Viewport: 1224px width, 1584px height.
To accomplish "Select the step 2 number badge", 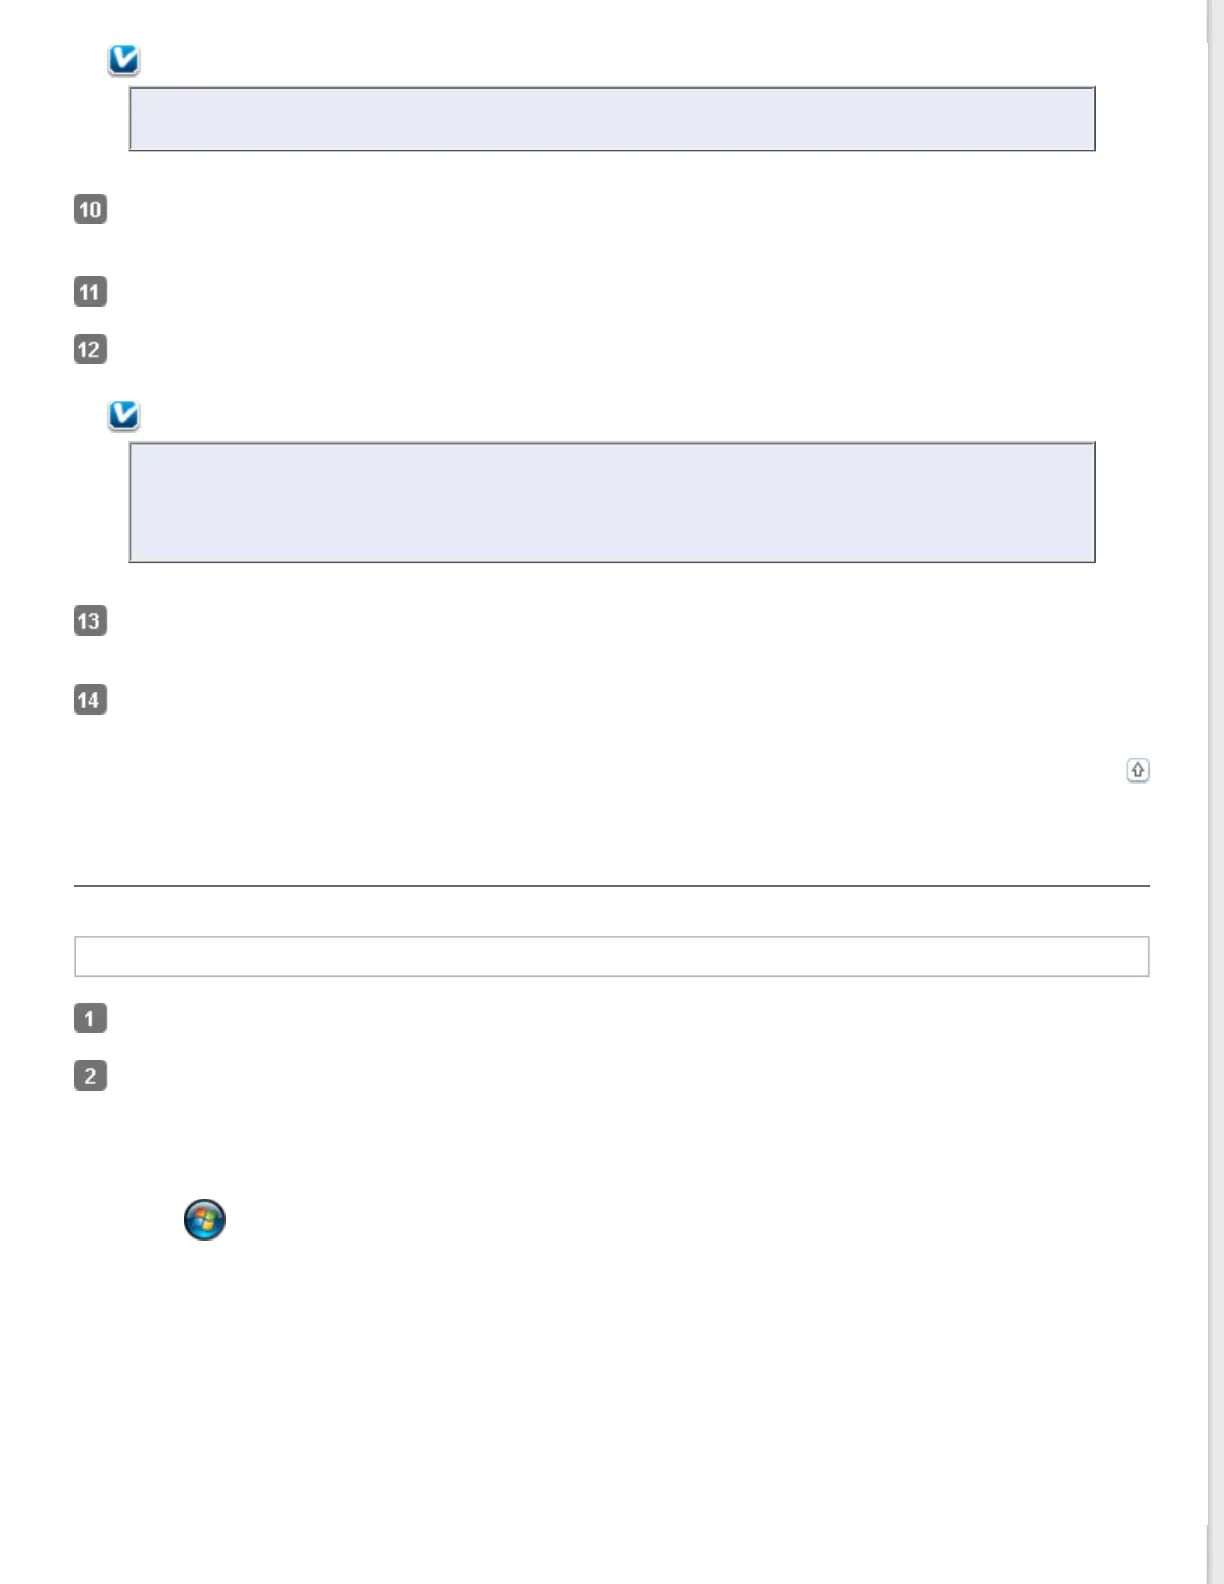I will click(x=90, y=1076).
